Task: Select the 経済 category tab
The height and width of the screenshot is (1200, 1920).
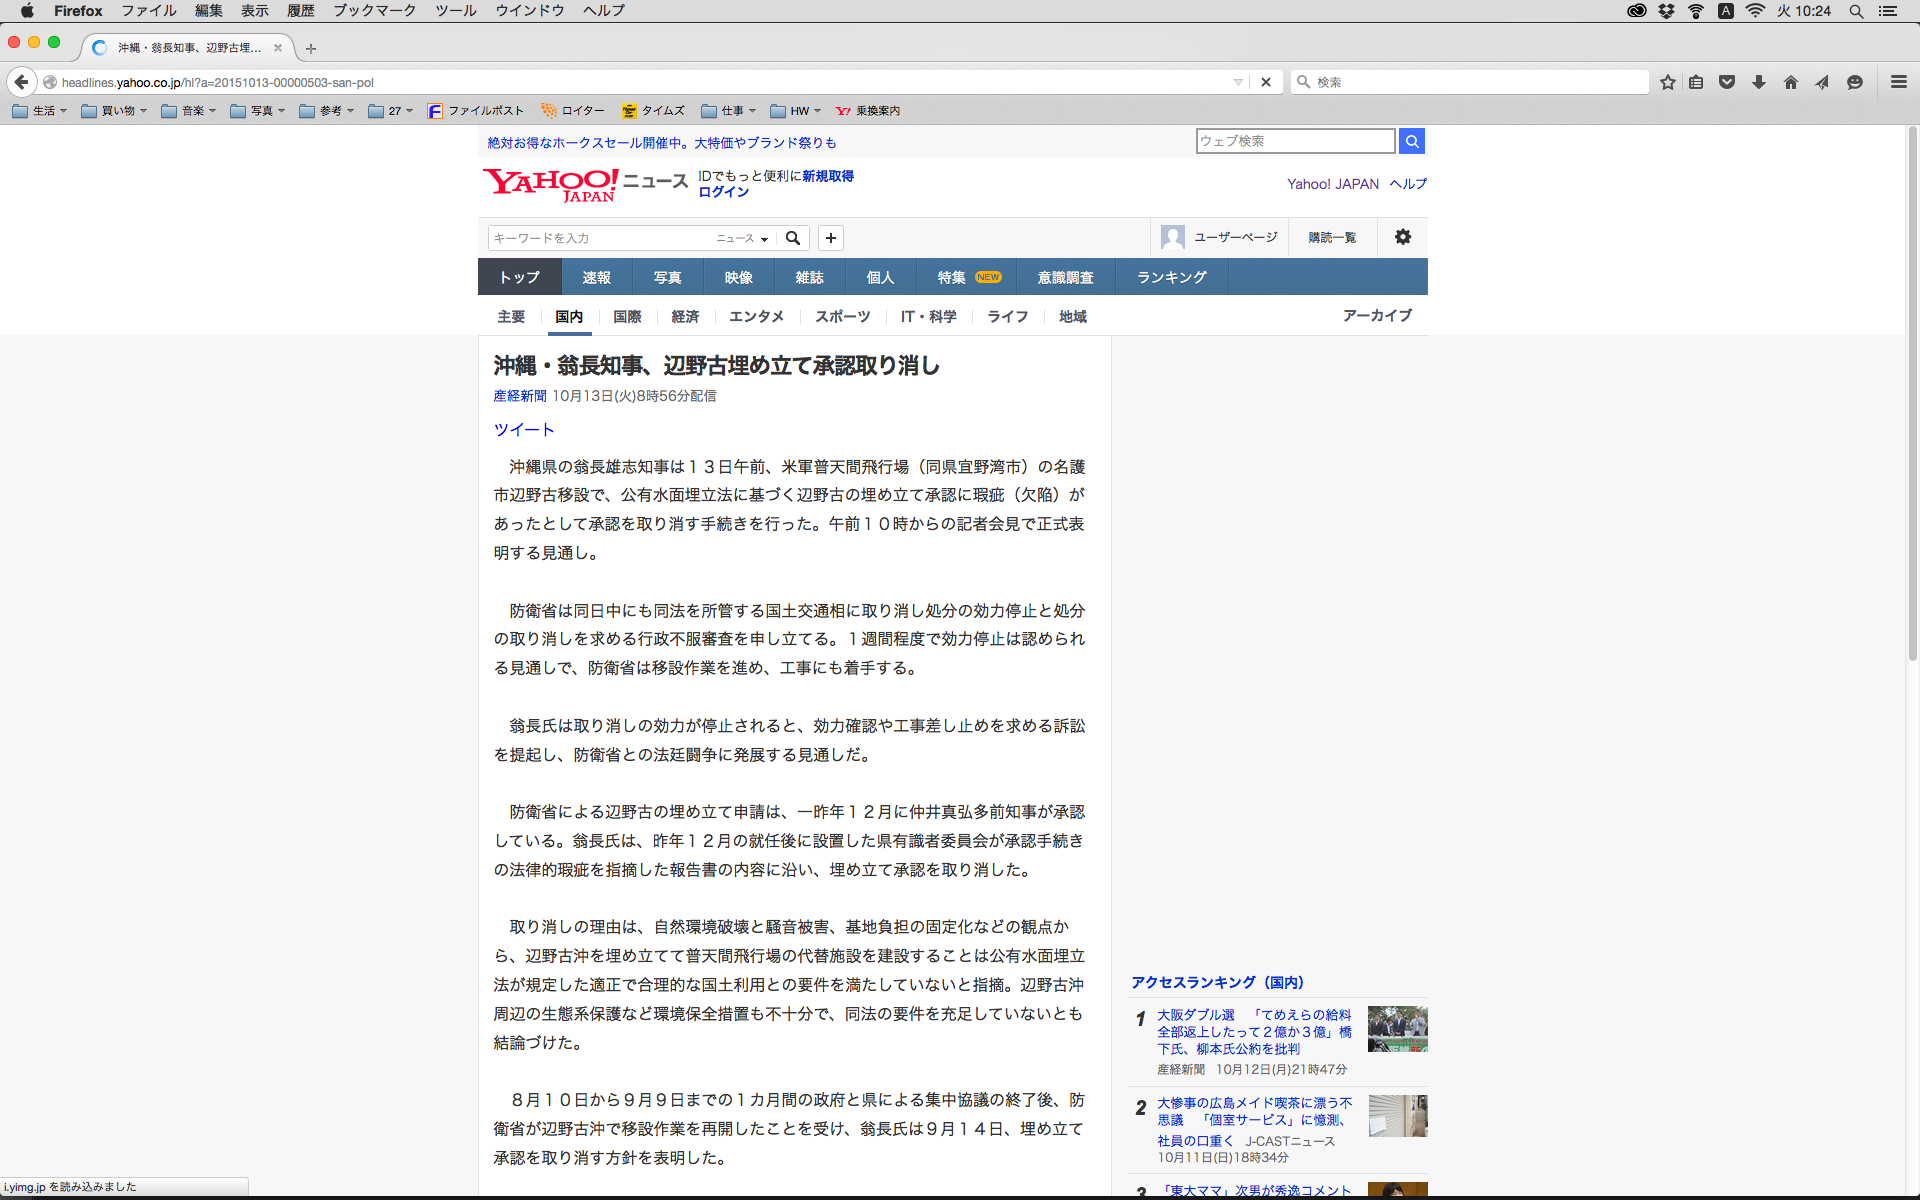Action: click(685, 316)
